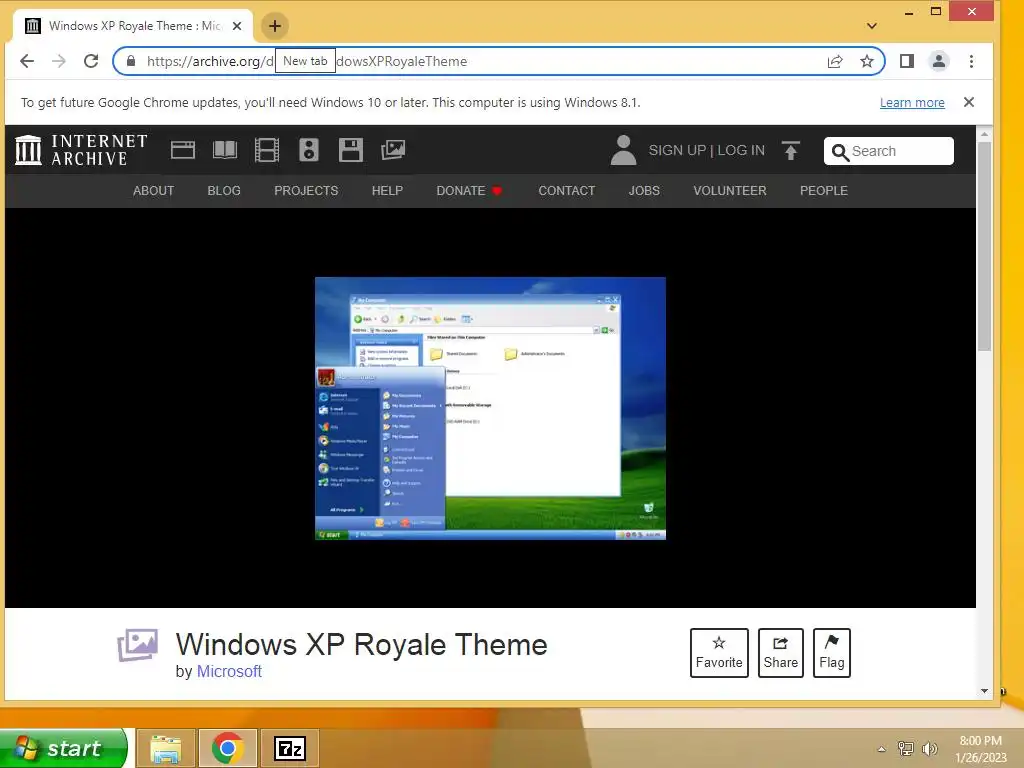Click the Windows XP screenshot preview image
This screenshot has width=1024, height=768.
tap(490, 409)
